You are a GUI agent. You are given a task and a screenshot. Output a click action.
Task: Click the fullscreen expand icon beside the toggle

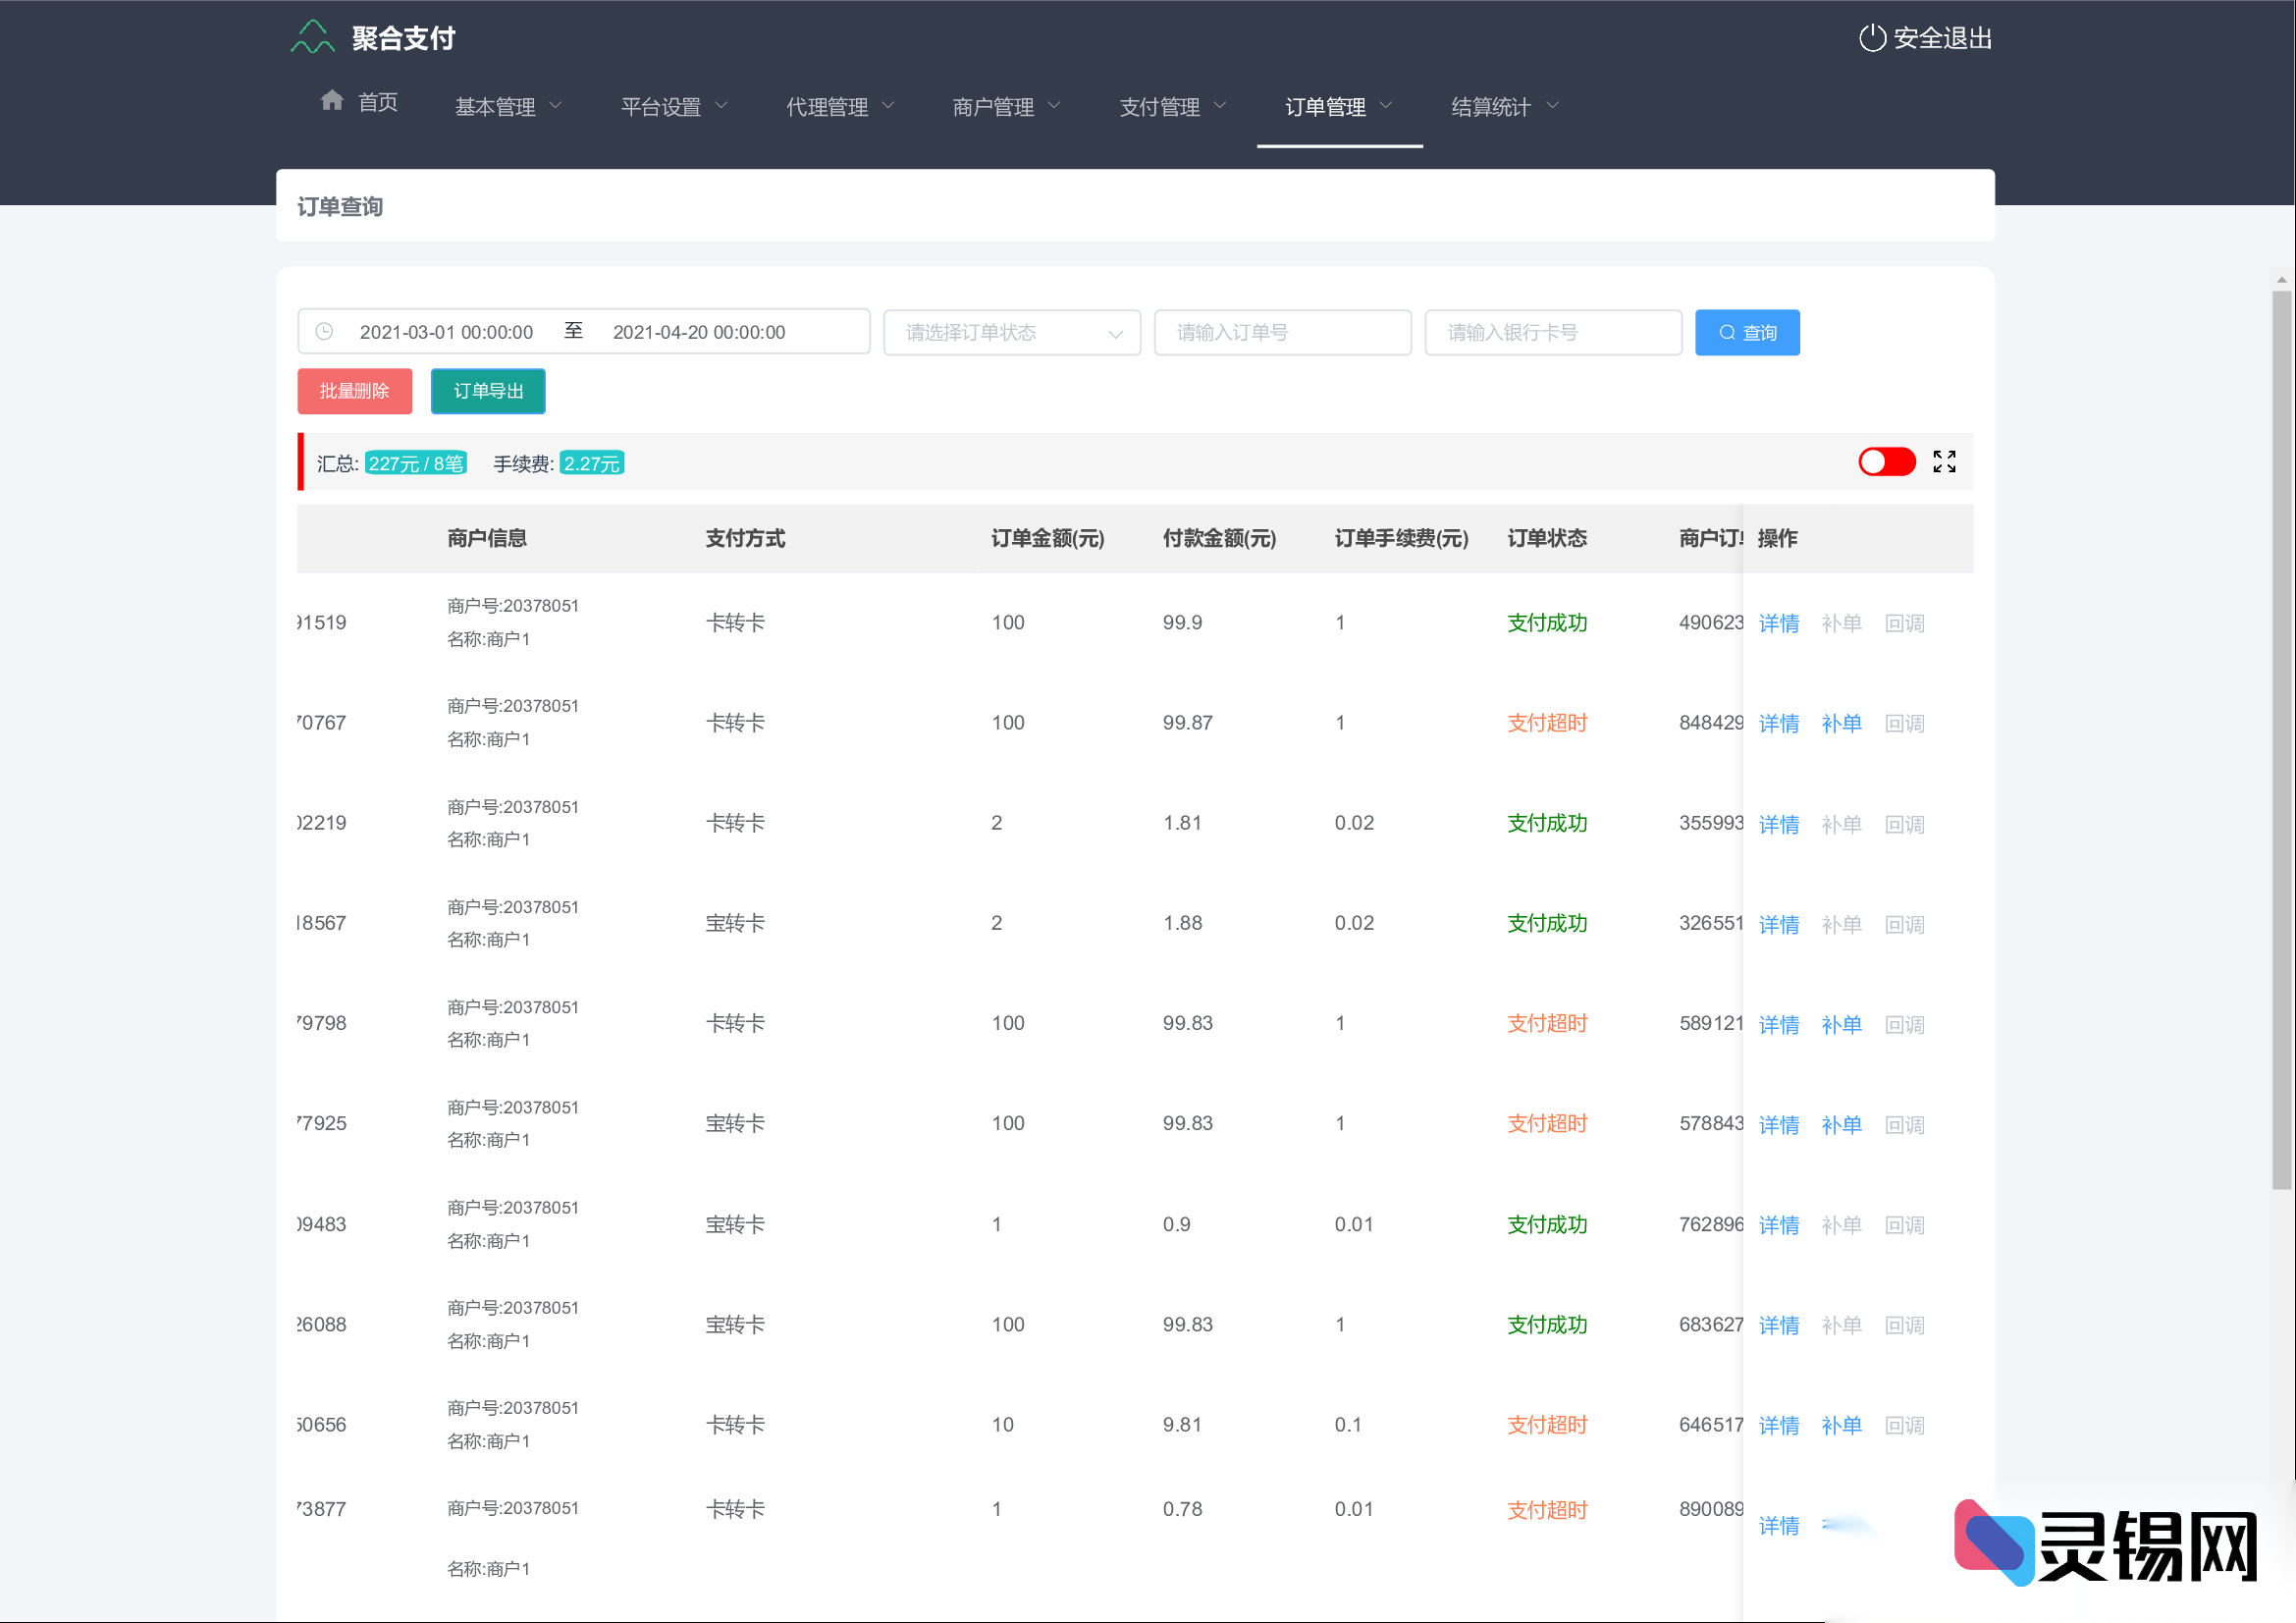tap(1944, 461)
